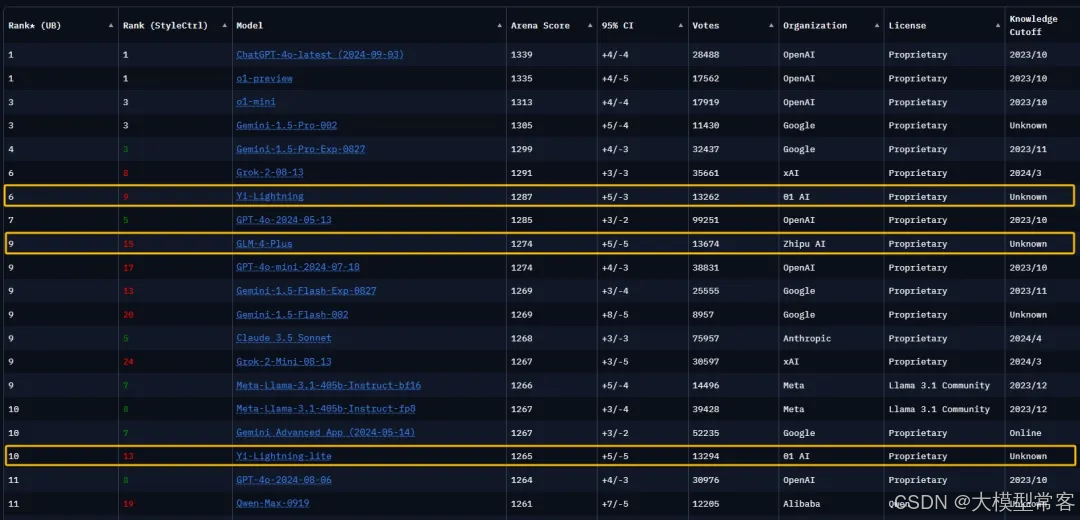1080x520 pixels.
Task: Select the Alibaba organization cell
Action: click(802, 503)
